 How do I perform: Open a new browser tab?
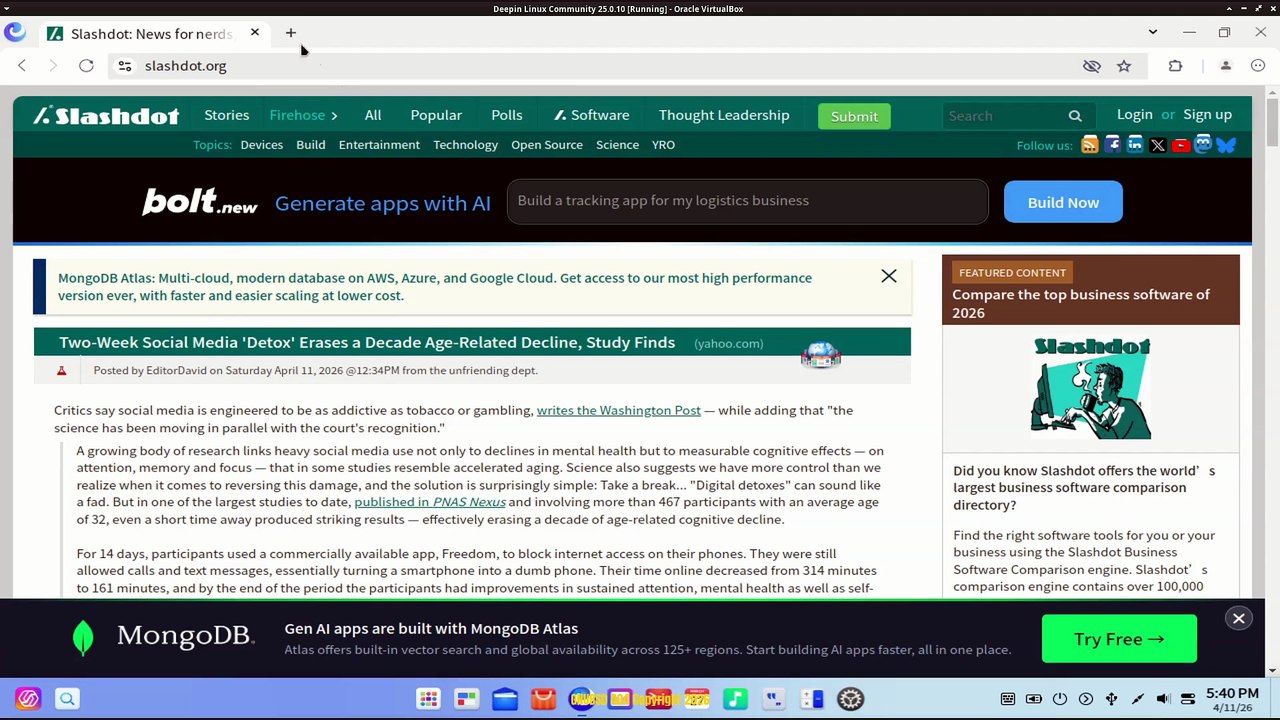click(x=291, y=33)
